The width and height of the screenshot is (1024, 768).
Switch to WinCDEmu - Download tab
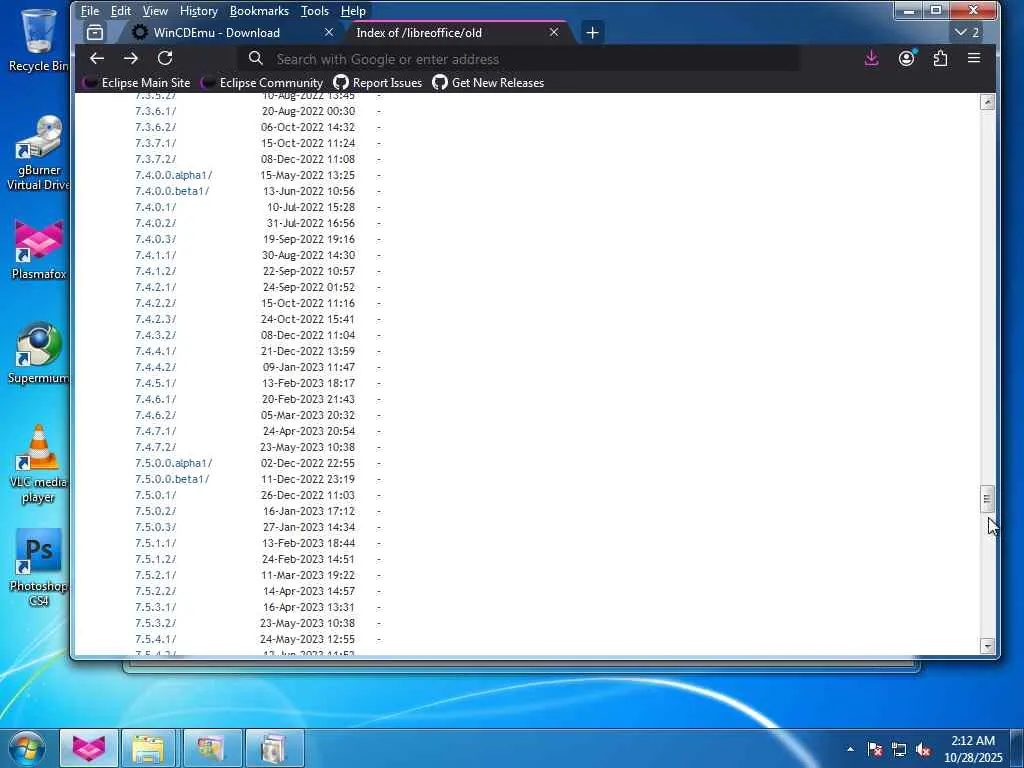(x=217, y=33)
